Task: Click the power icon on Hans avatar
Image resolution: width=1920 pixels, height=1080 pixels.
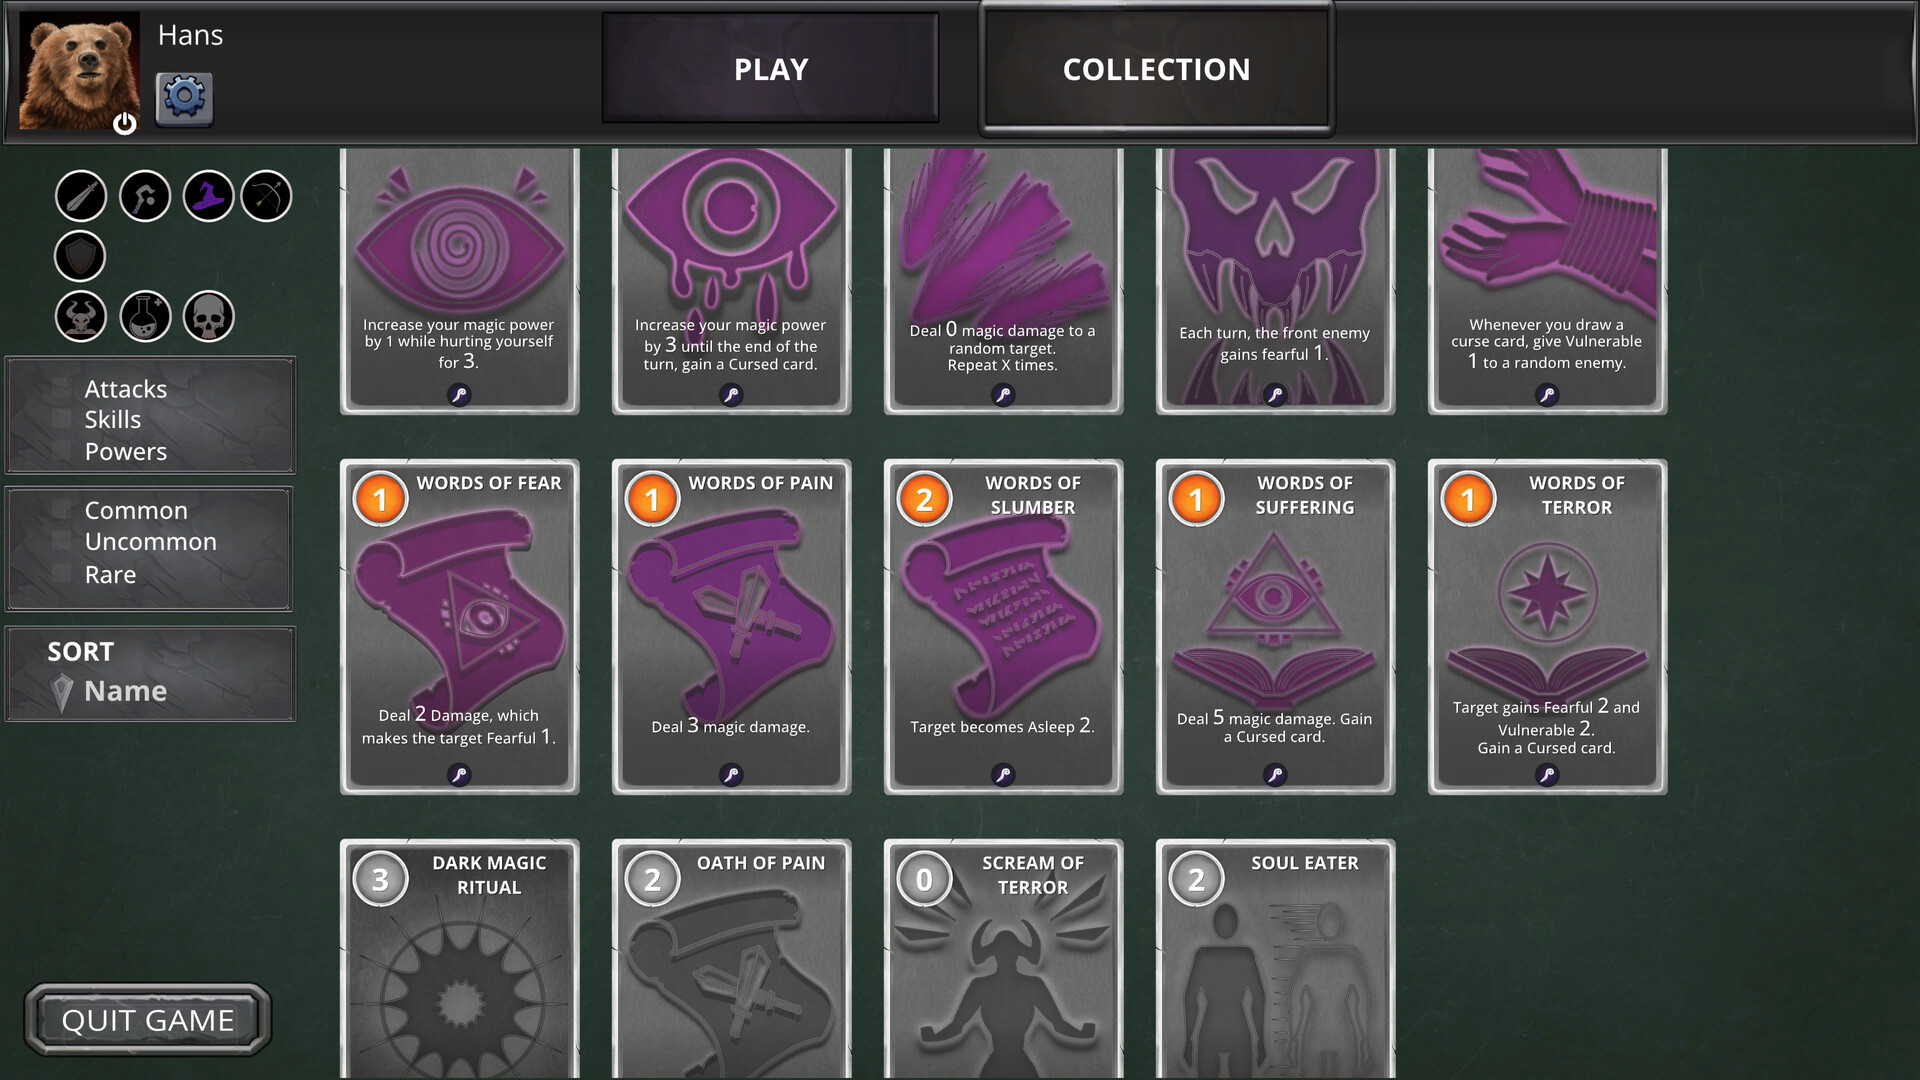Action: [x=124, y=123]
